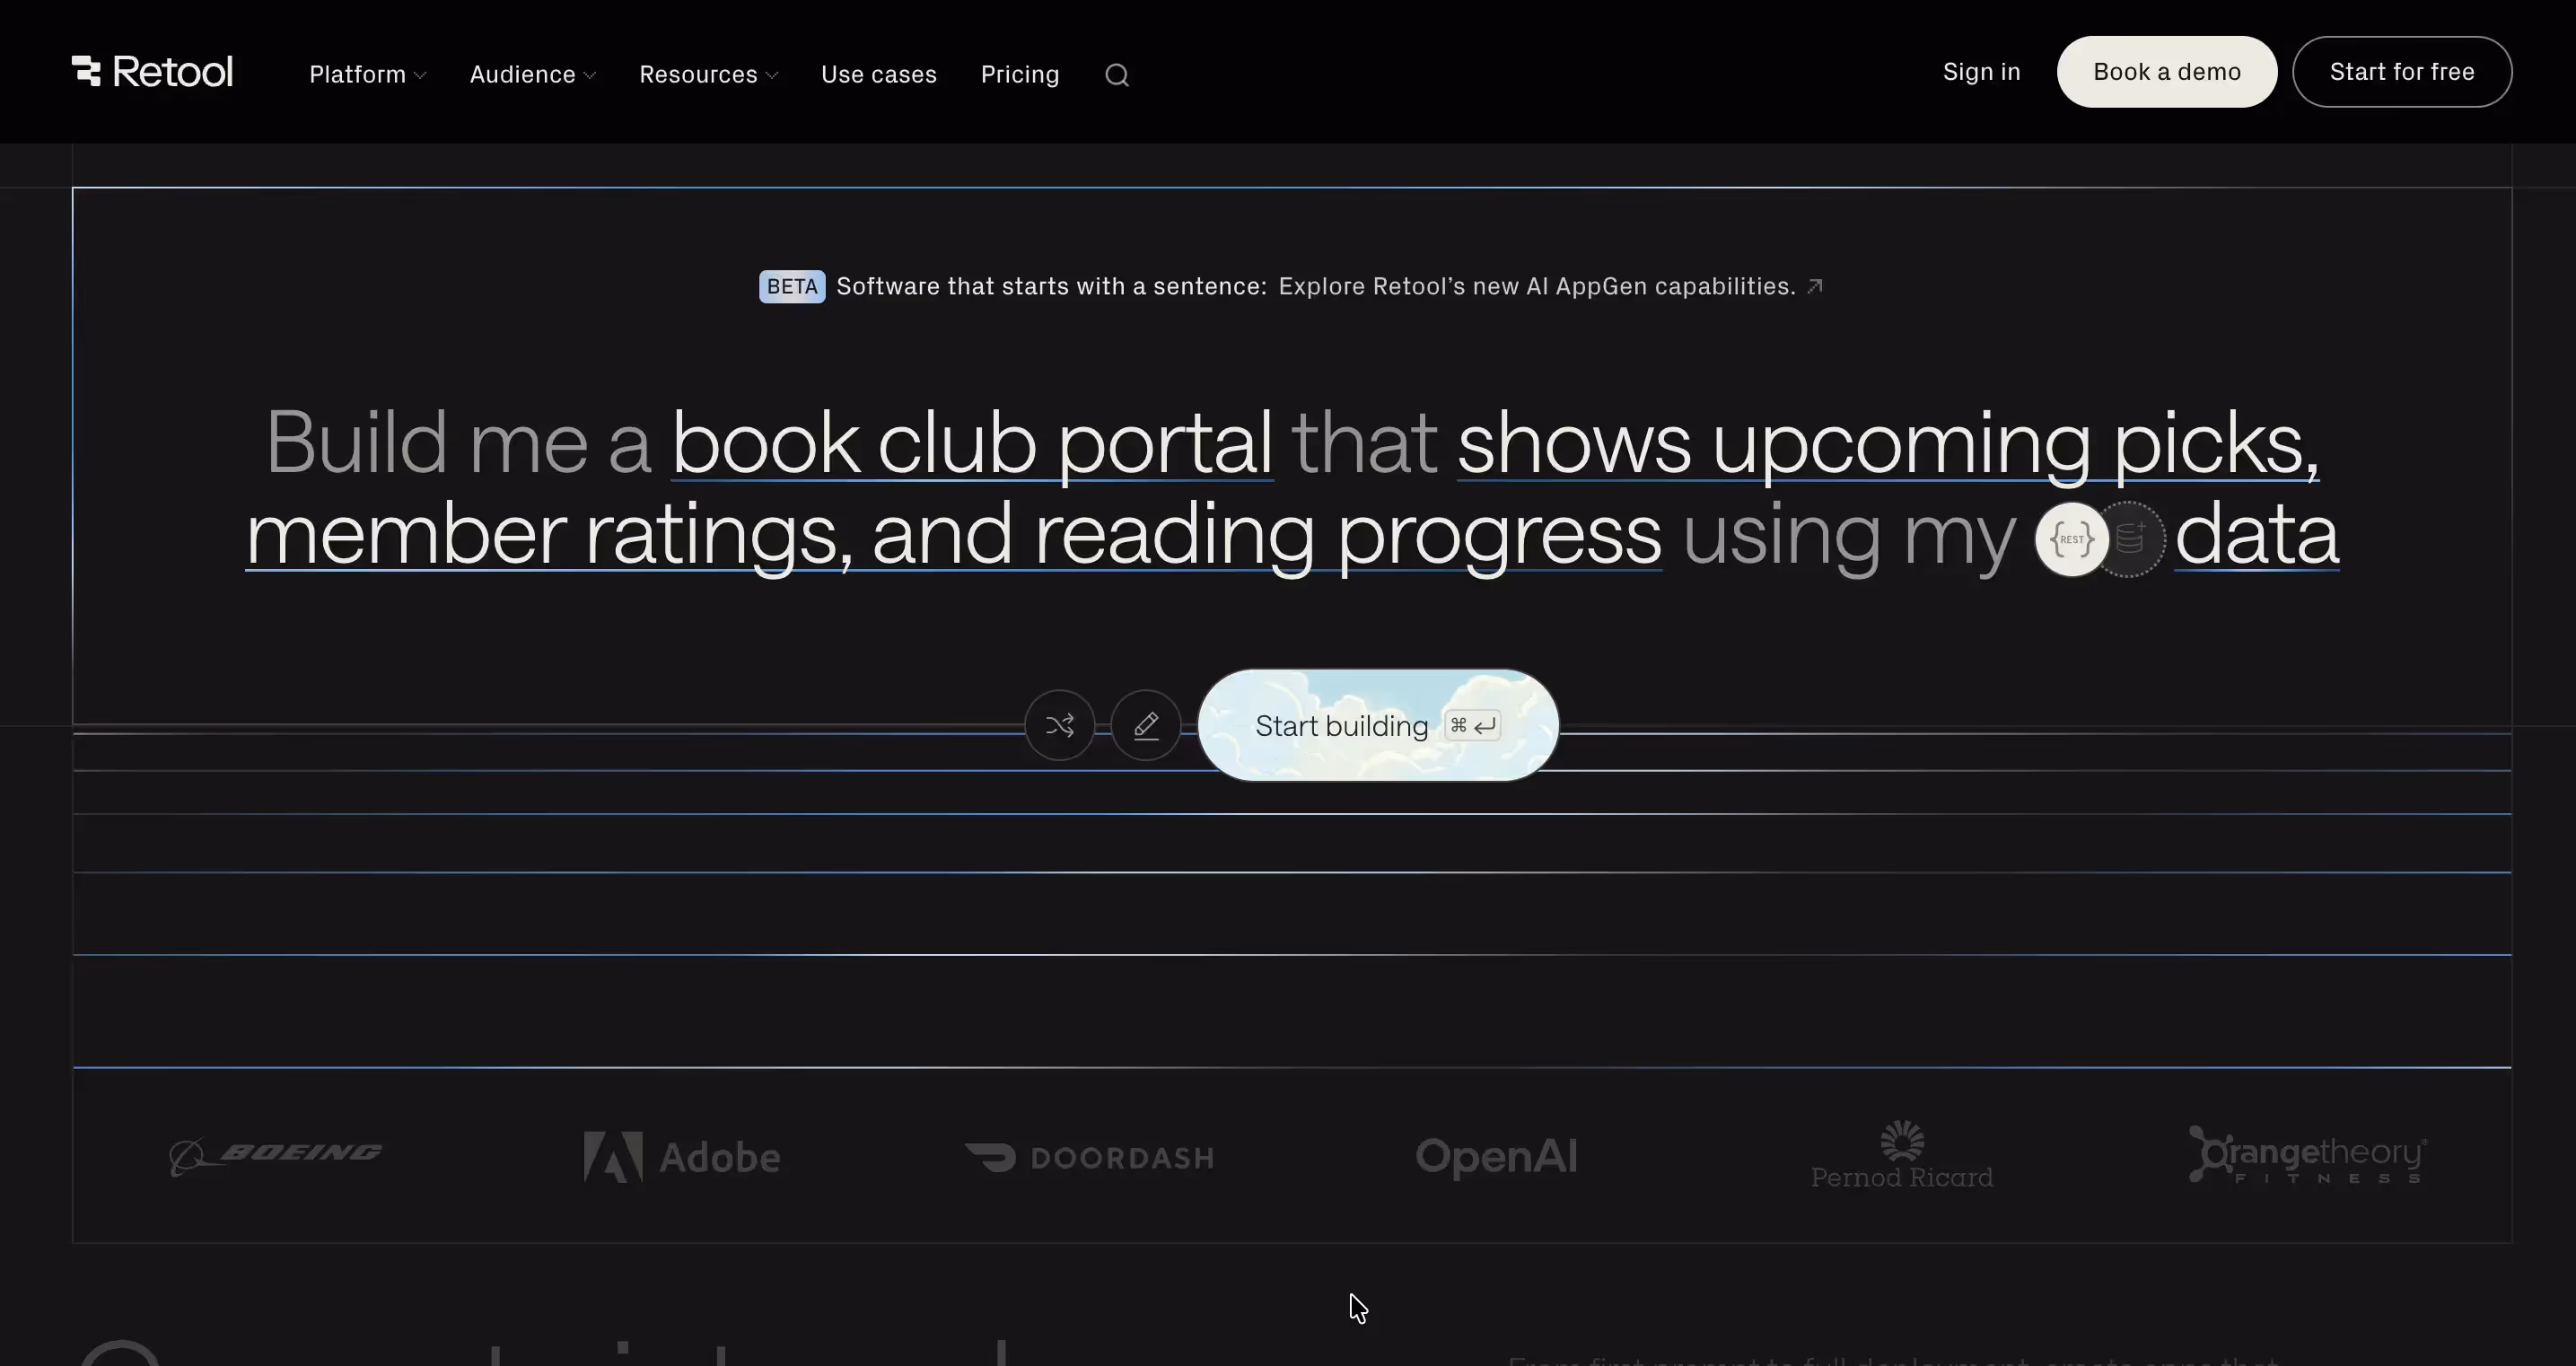Expand the Platform dropdown menu
The width and height of the screenshot is (2576, 1366).
[366, 74]
